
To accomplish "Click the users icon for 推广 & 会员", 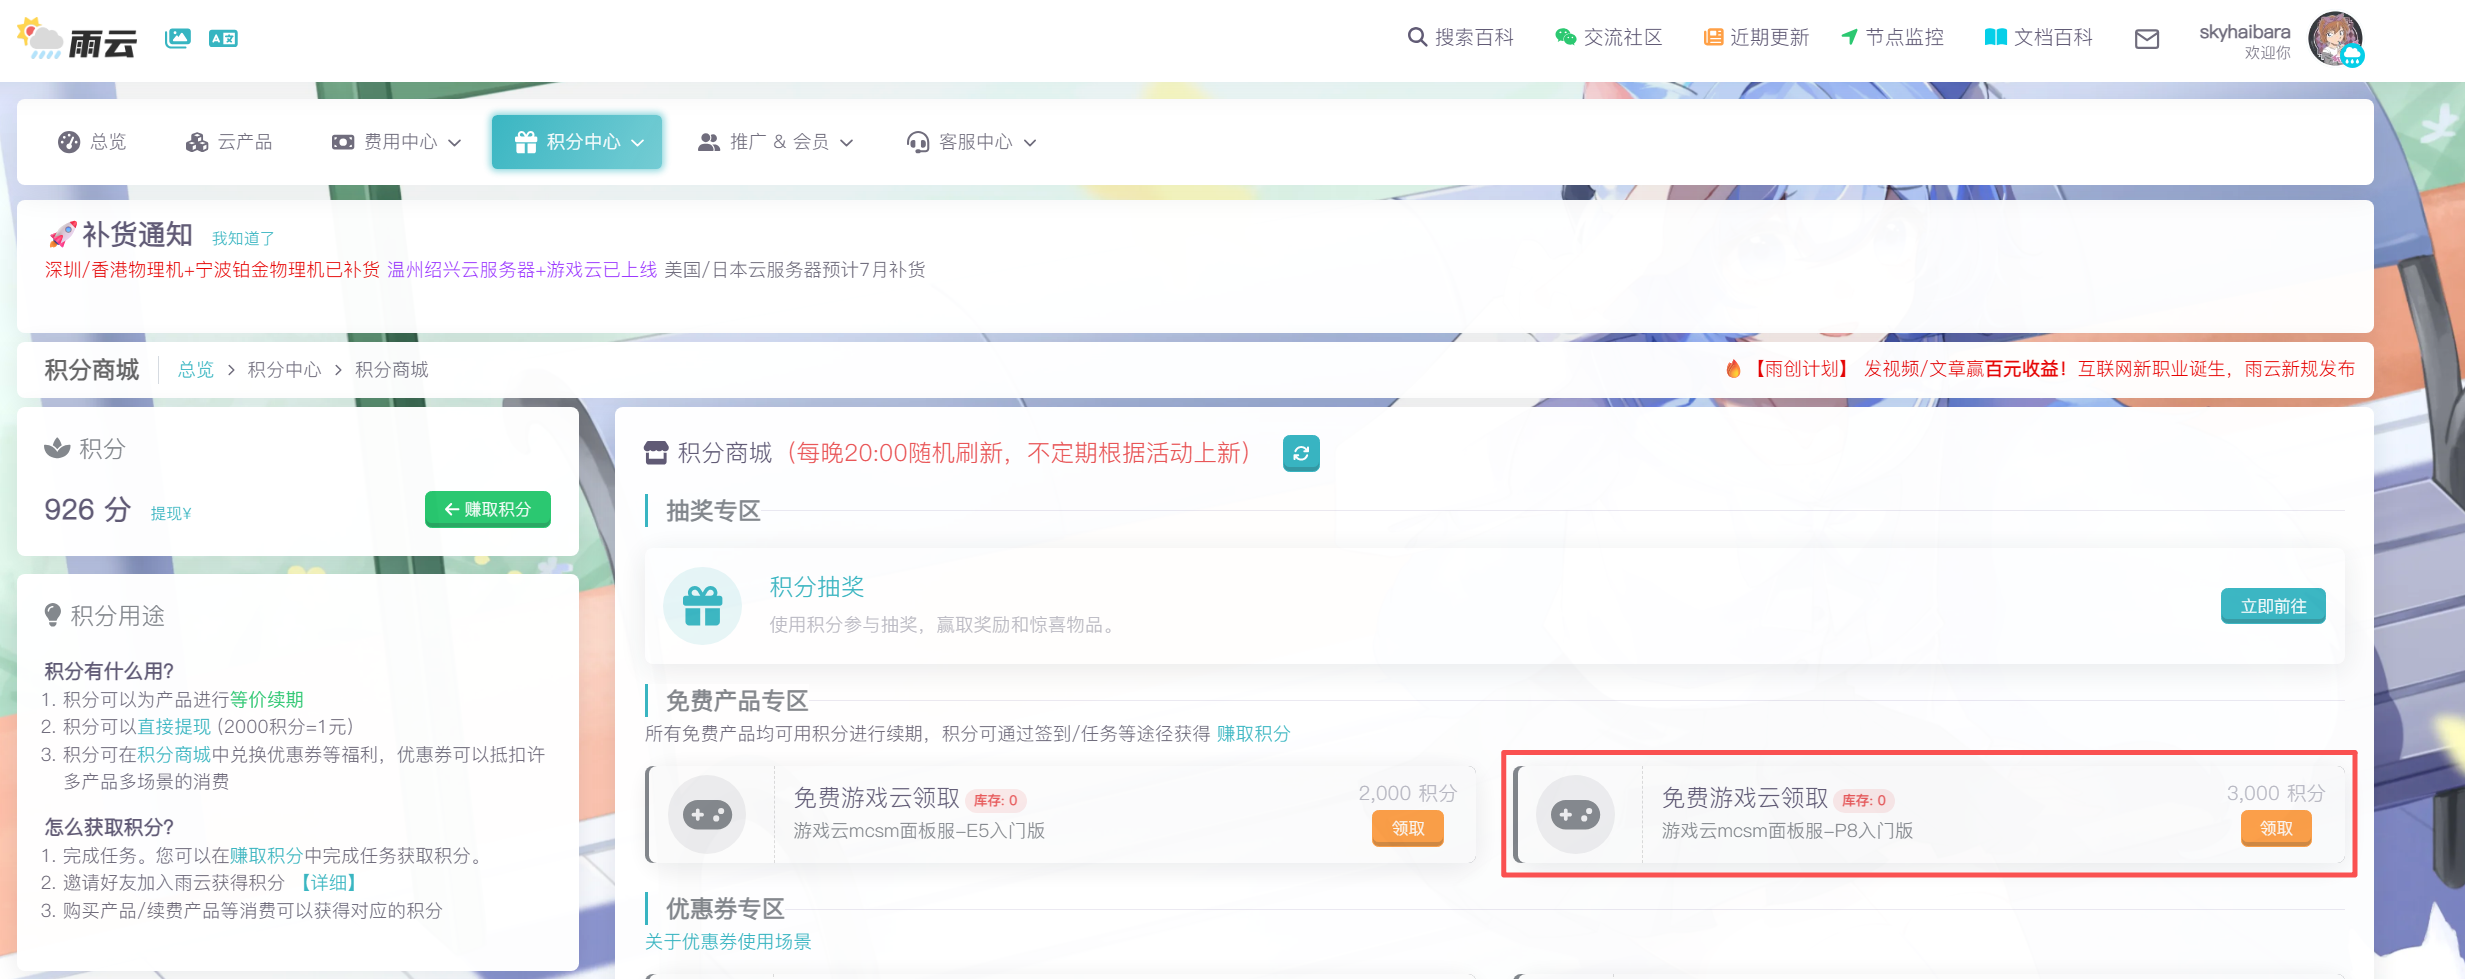I will (709, 142).
